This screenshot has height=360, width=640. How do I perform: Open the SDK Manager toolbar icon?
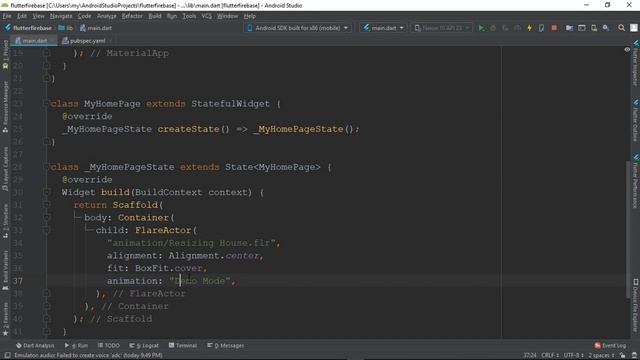(x=606, y=28)
